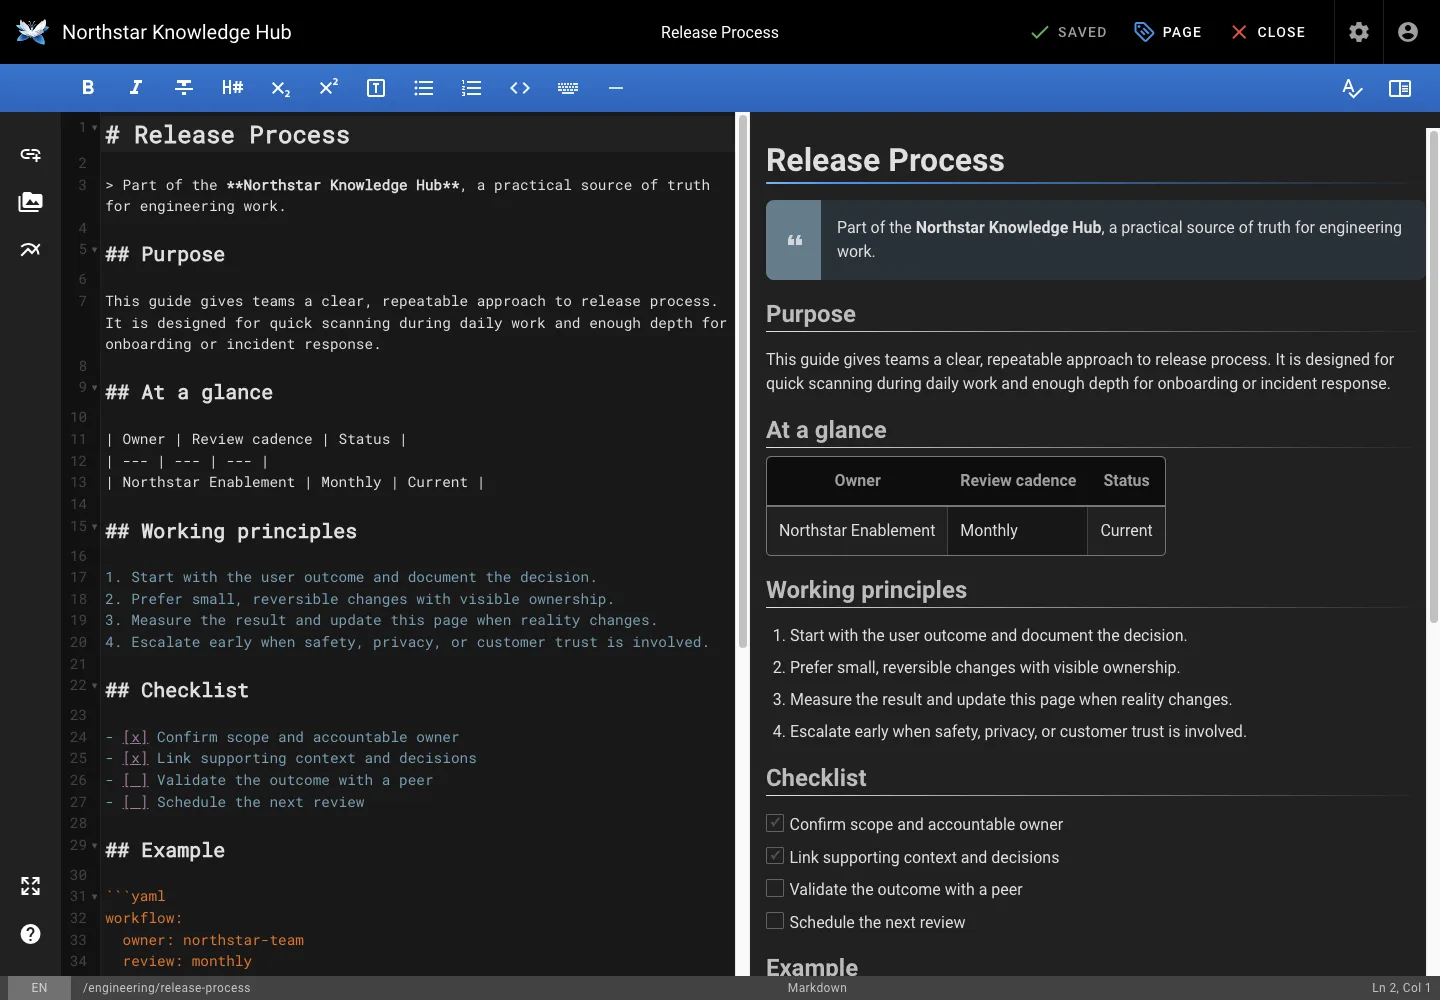1440x1000 pixels.
Task: Apply italic formatting
Action: point(136,88)
